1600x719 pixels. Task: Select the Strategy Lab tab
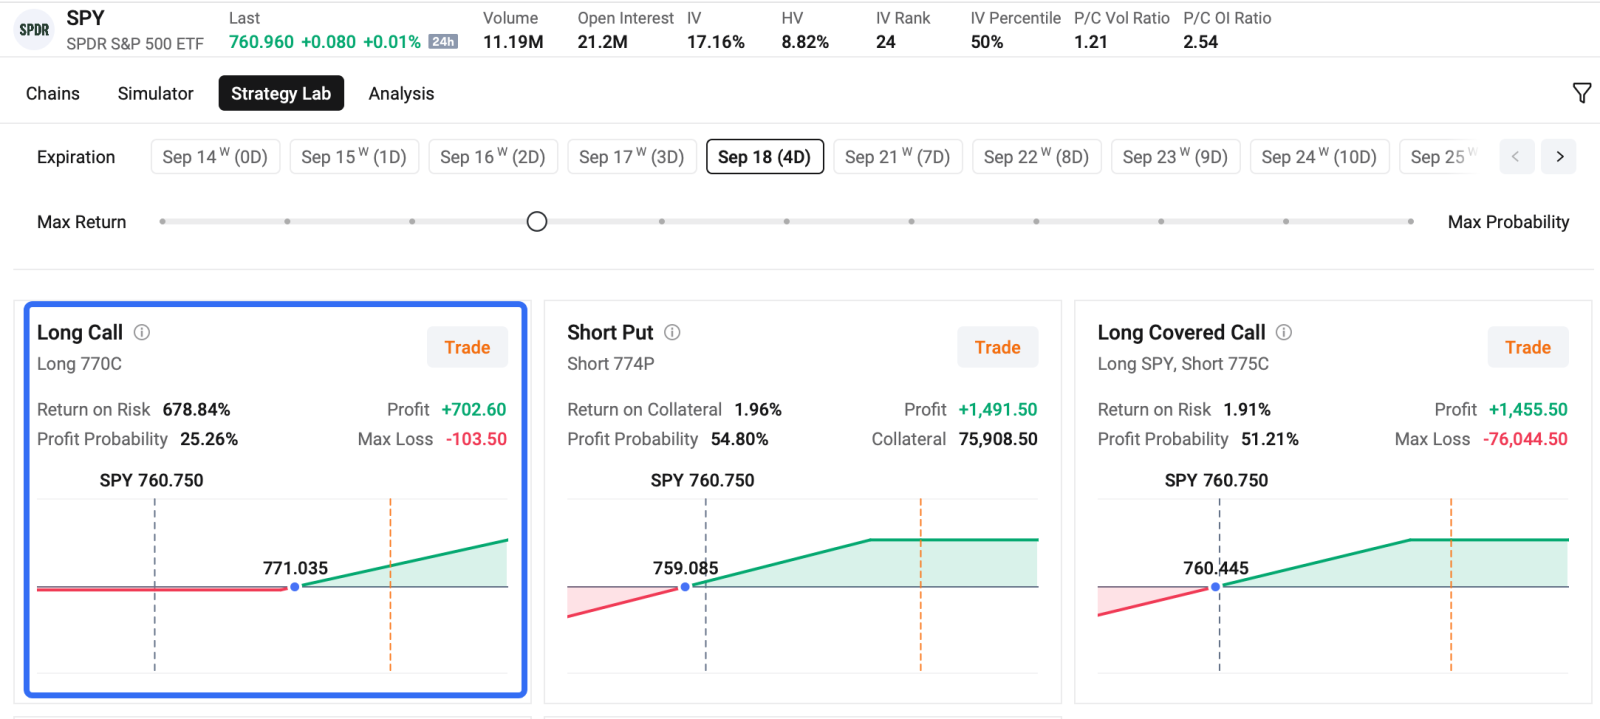coord(281,93)
